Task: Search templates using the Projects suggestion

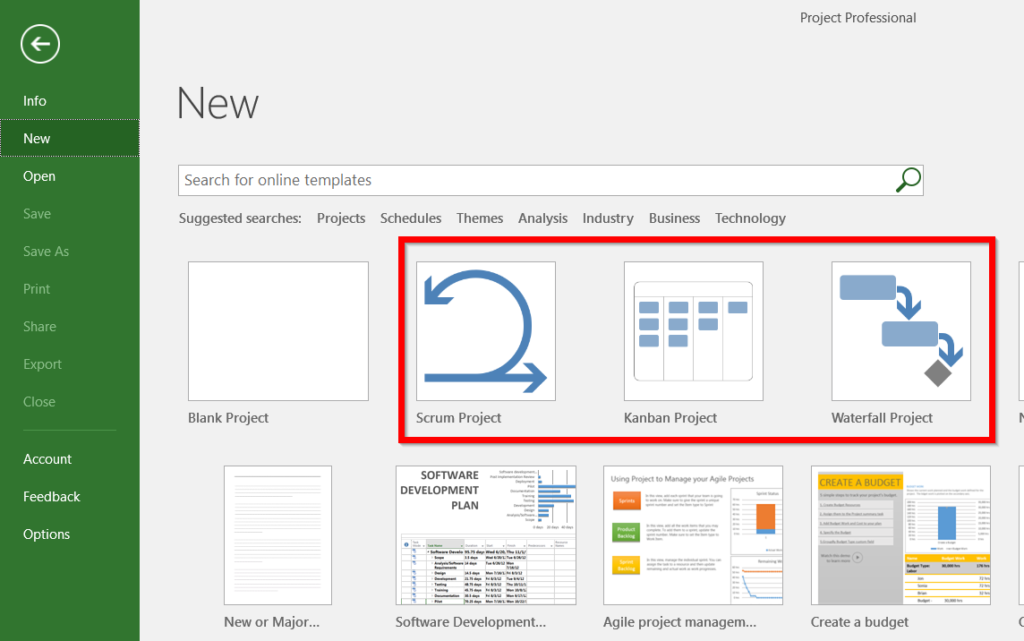Action: (x=341, y=218)
